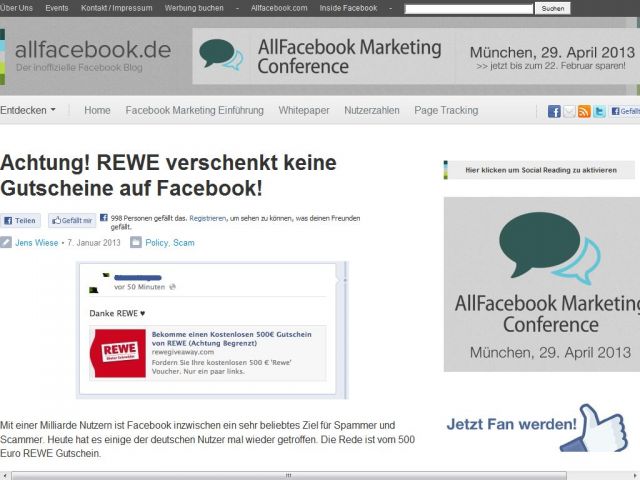This screenshot has height=480, width=640.
Task: Click Hier klicken um Social Reading zu aktivieren
Action: pyautogui.click(x=539, y=170)
